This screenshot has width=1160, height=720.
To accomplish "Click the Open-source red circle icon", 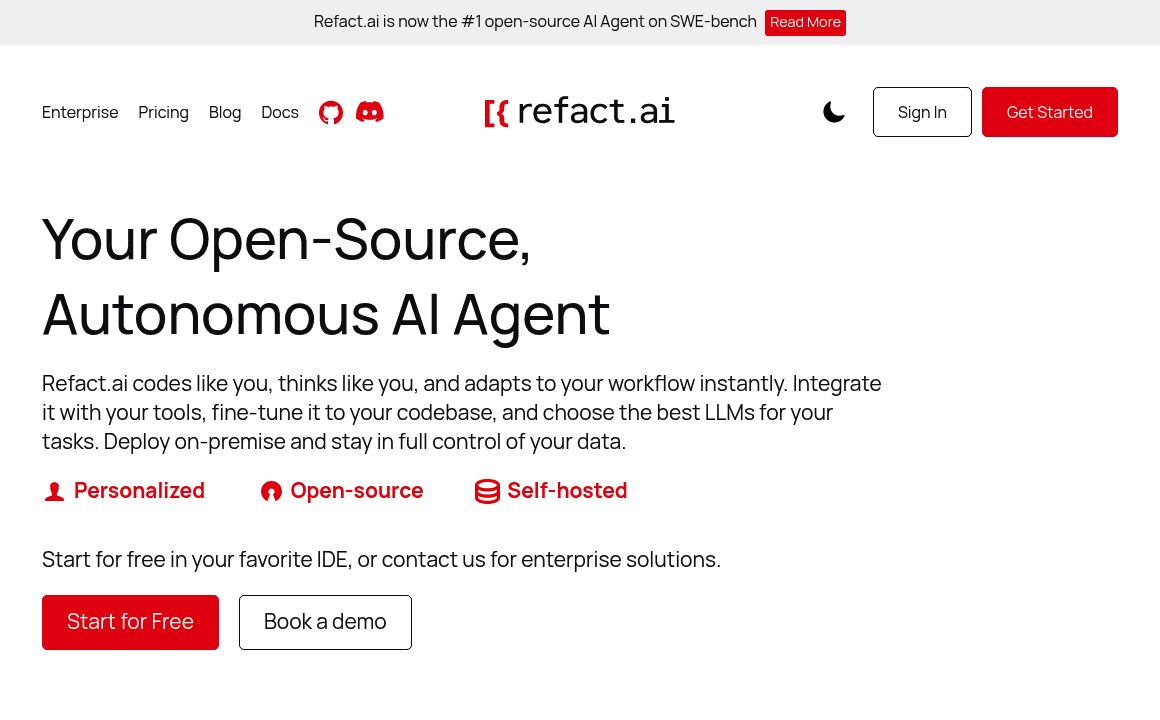I will pyautogui.click(x=271, y=491).
